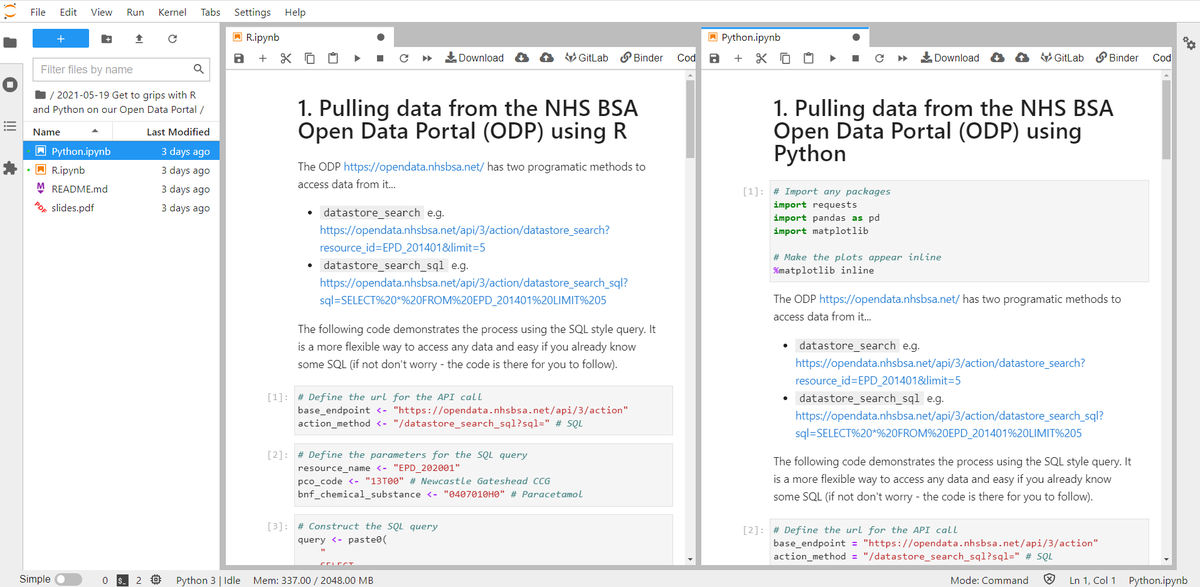Click the trusted notebook shield icon in status bar

click(x=1049, y=579)
